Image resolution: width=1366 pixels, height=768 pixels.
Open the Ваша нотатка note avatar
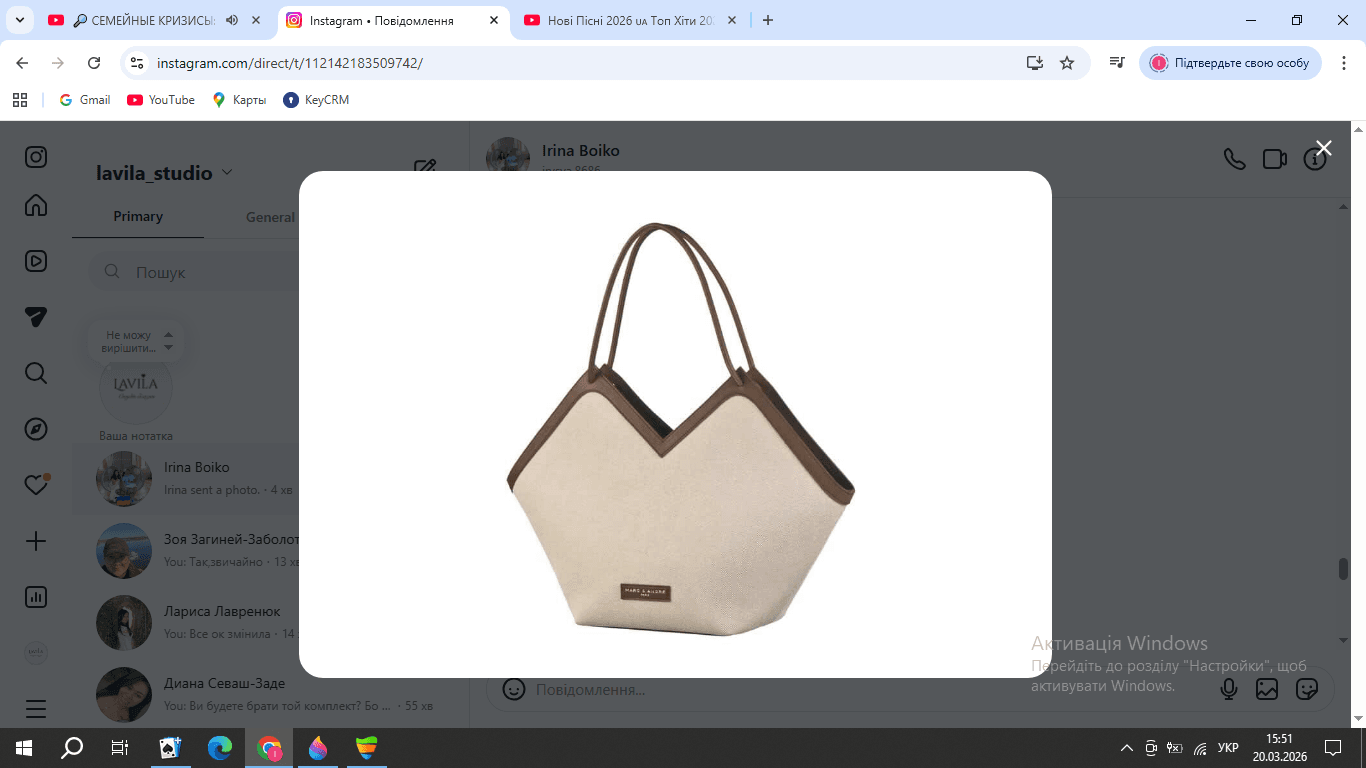tap(136, 389)
